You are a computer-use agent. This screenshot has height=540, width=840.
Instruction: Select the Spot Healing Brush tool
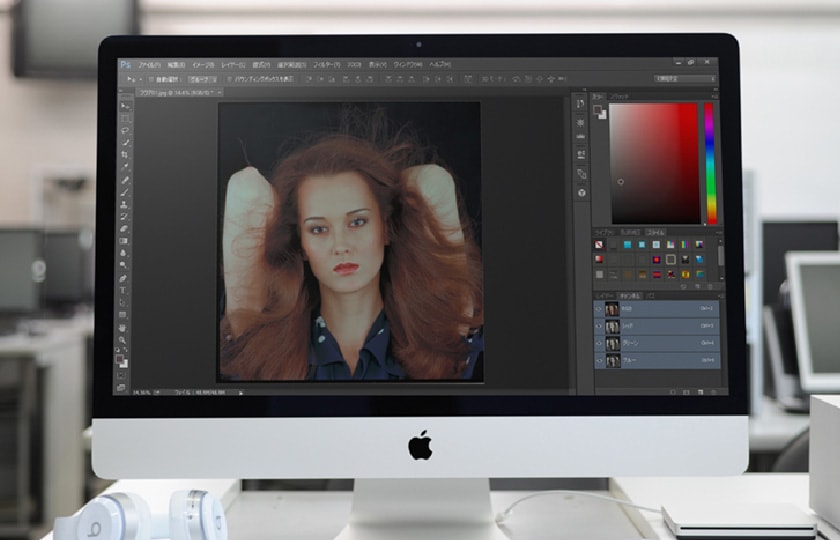pyautogui.click(x=125, y=180)
